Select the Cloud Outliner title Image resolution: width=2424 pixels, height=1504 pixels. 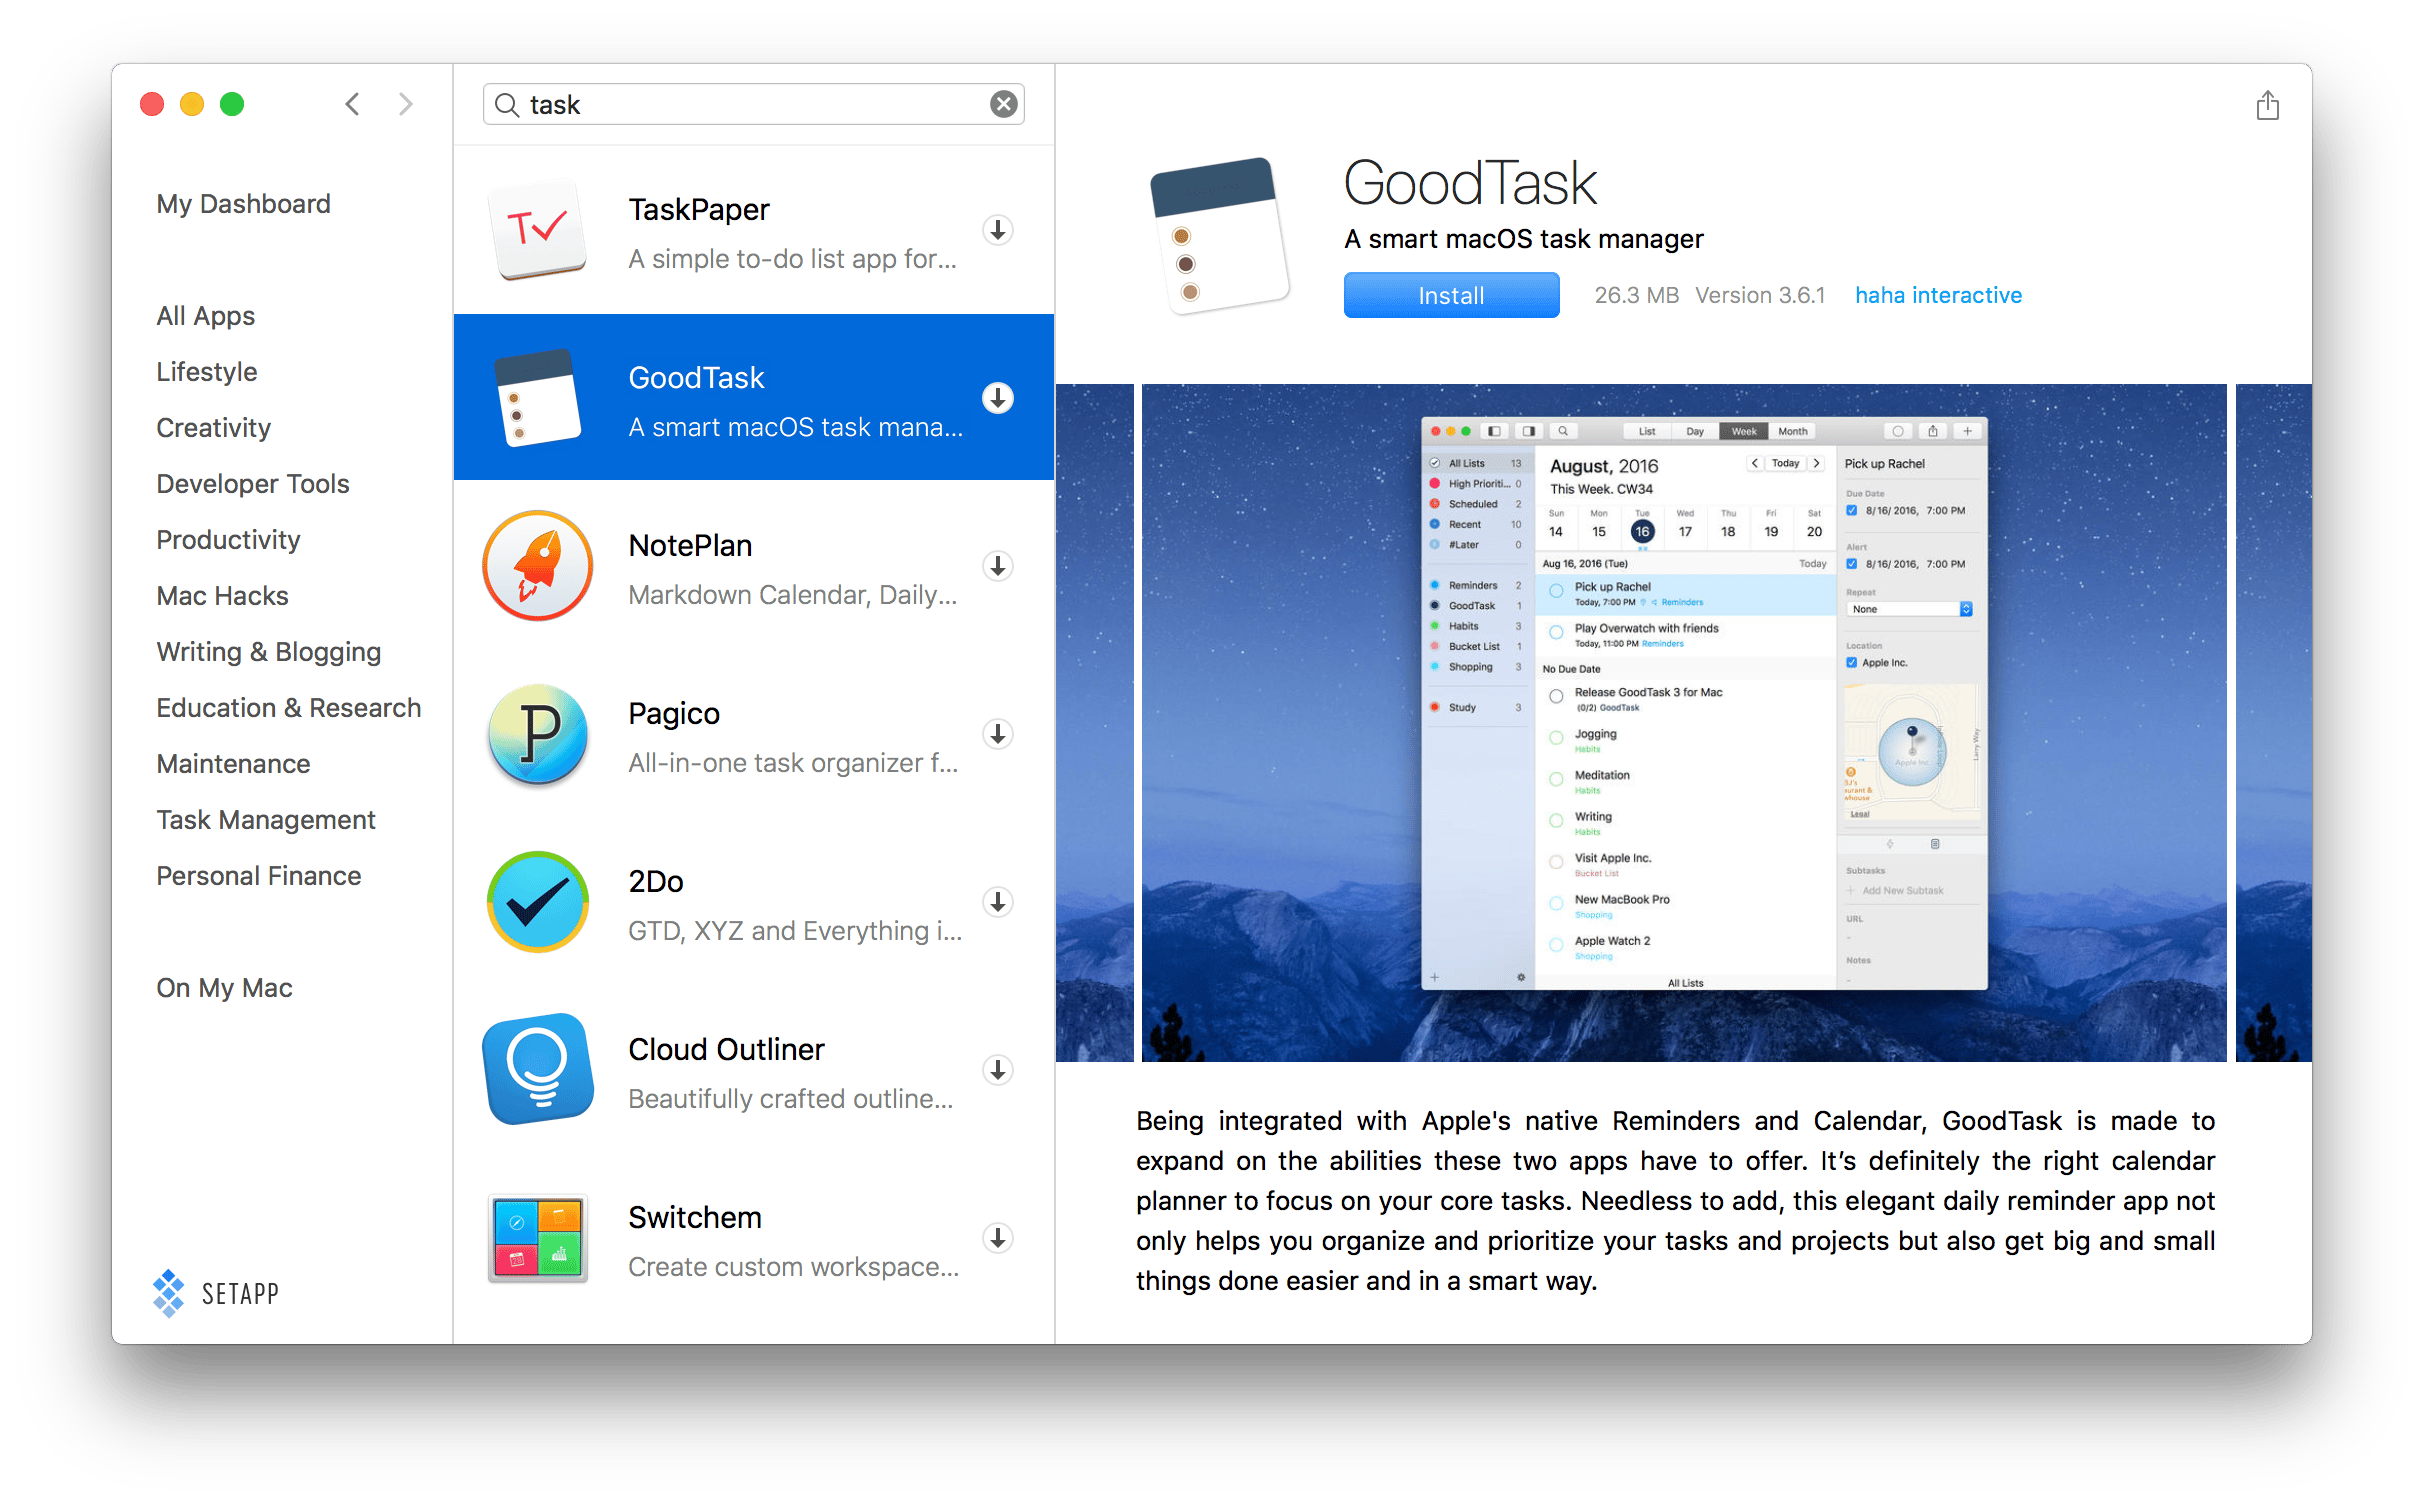pos(726,1050)
